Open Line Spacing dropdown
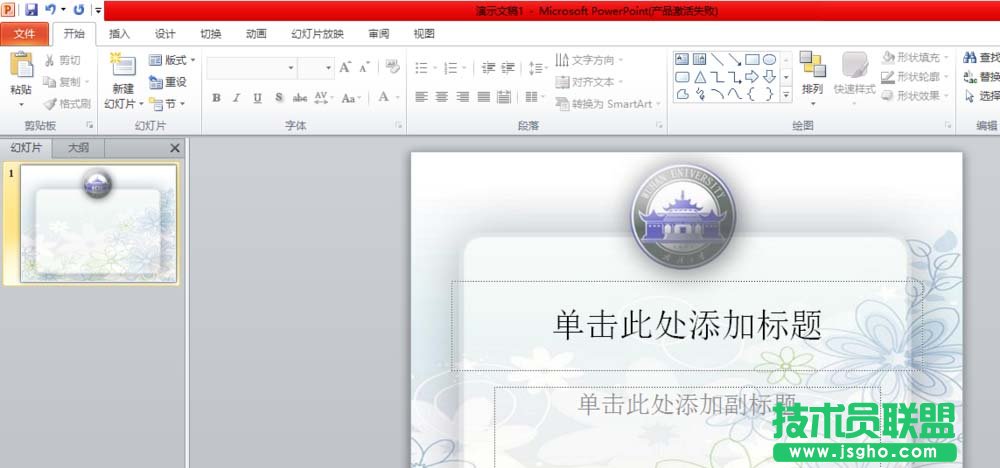The image size is (1000, 468). pyautogui.click(x=538, y=68)
